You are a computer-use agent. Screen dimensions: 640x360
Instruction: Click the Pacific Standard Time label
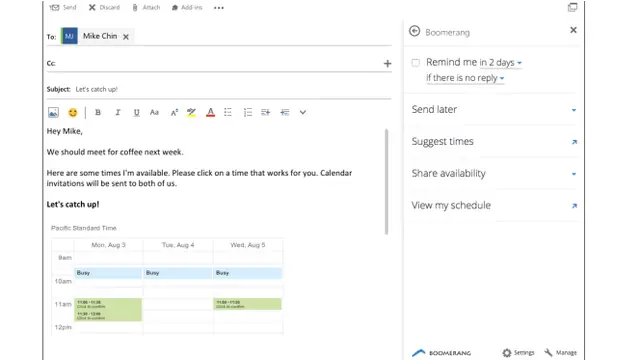(84, 228)
